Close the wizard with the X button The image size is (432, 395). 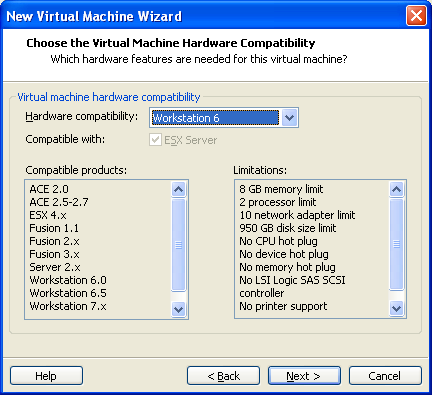(x=416, y=15)
